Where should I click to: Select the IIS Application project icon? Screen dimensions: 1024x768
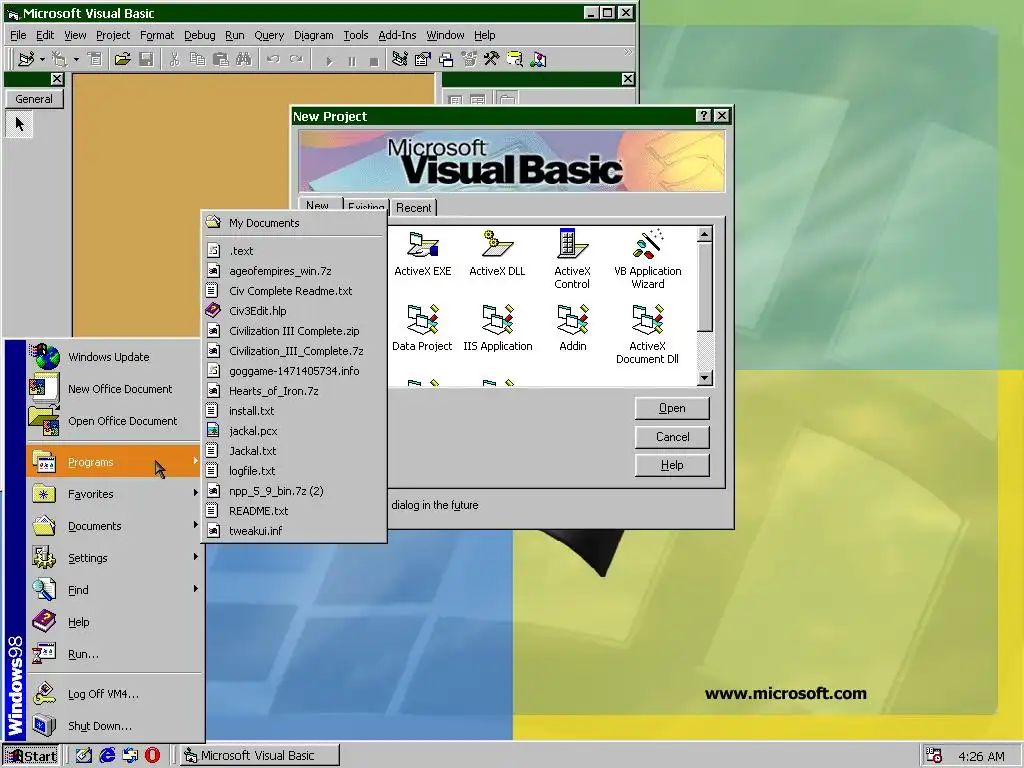pyautogui.click(x=498, y=328)
